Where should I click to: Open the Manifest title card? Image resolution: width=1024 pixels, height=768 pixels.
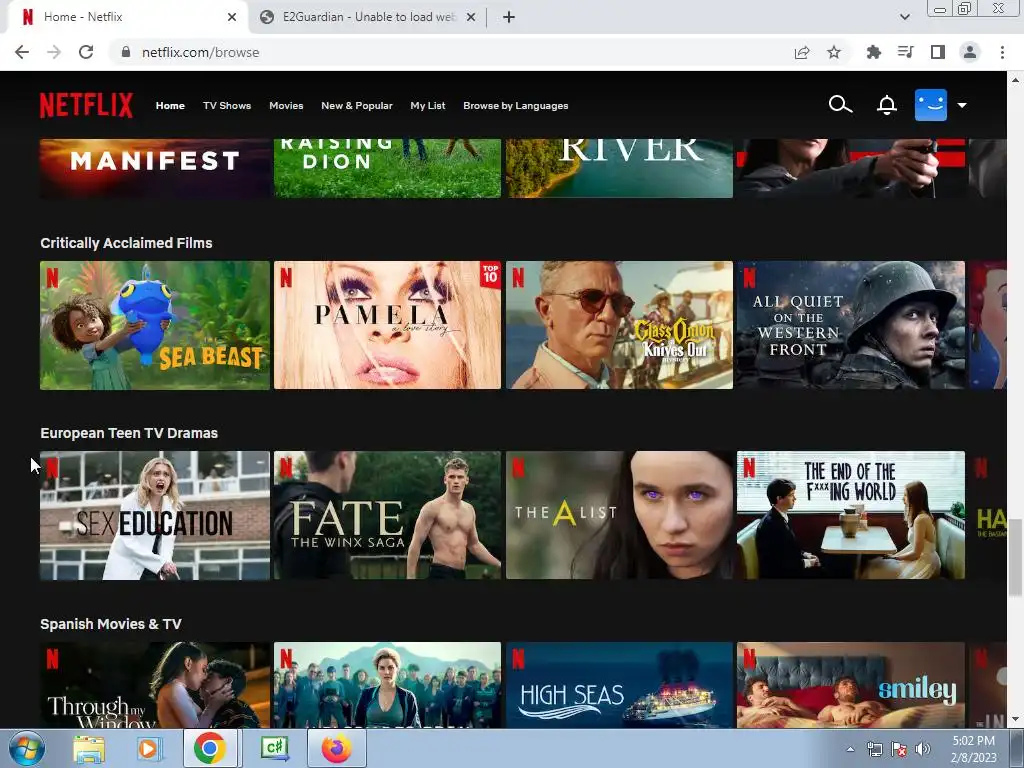pos(155,168)
